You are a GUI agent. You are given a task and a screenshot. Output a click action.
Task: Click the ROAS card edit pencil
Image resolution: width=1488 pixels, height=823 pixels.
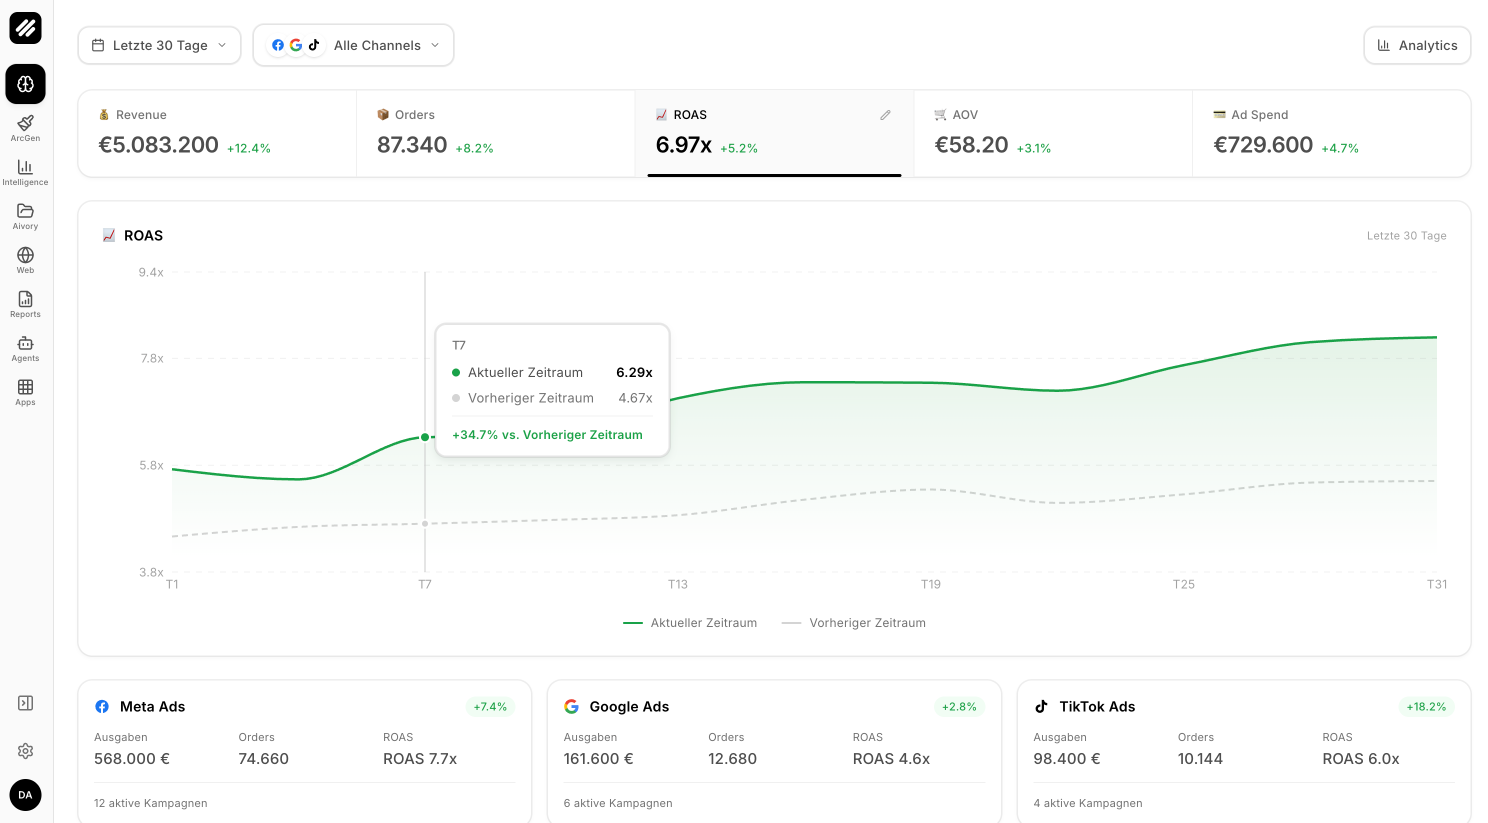tap(885, 115)
